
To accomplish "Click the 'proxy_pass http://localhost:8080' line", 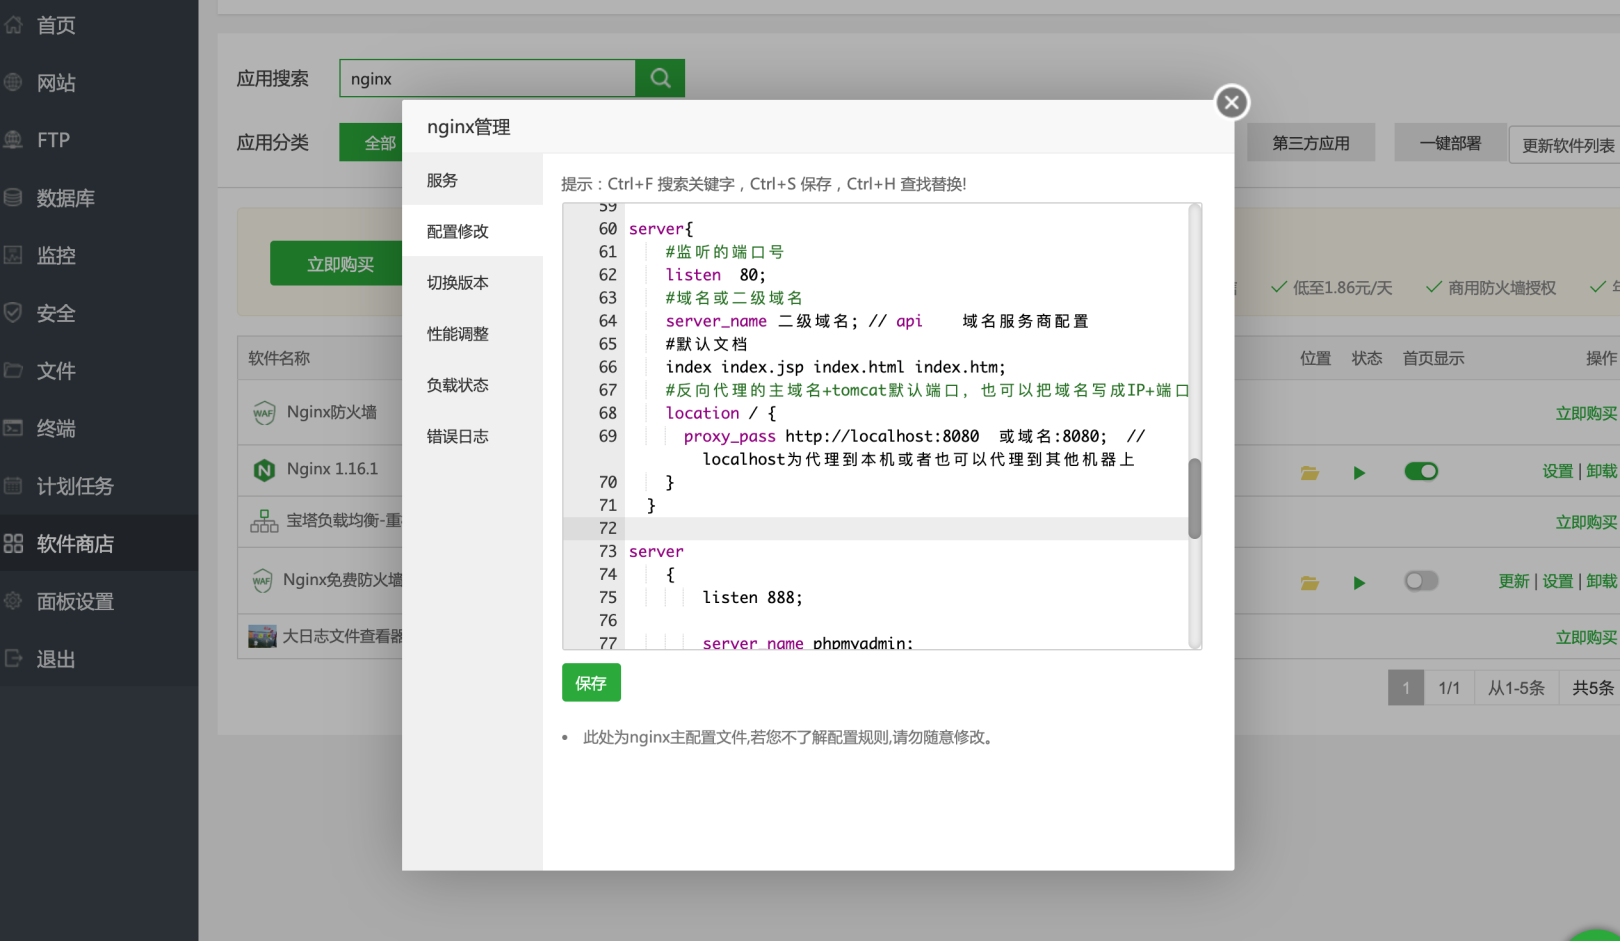I will tap(831, 436).
